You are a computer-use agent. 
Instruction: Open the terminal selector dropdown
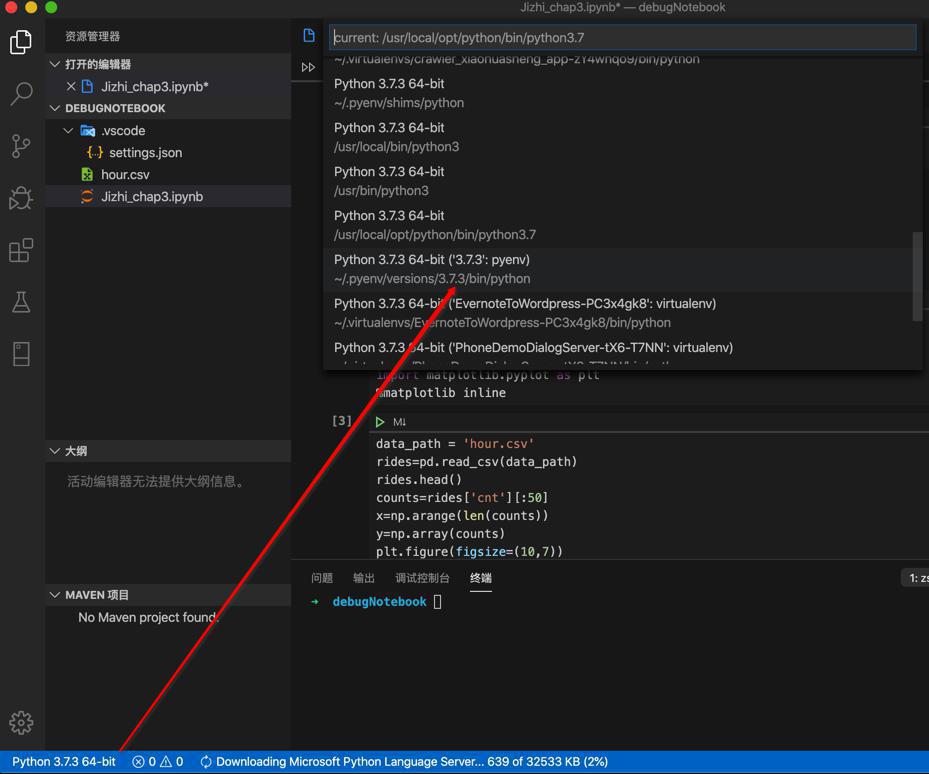[915, 578]
